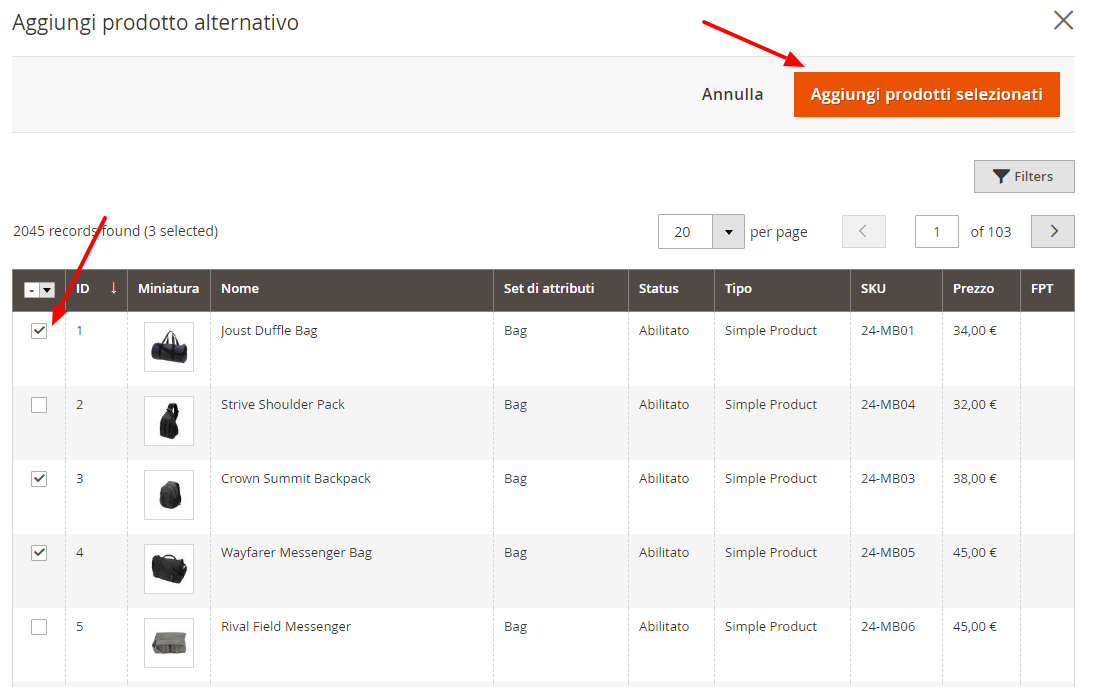Sort by Status column header
The image size is (1101, 687).
[671, 289]
